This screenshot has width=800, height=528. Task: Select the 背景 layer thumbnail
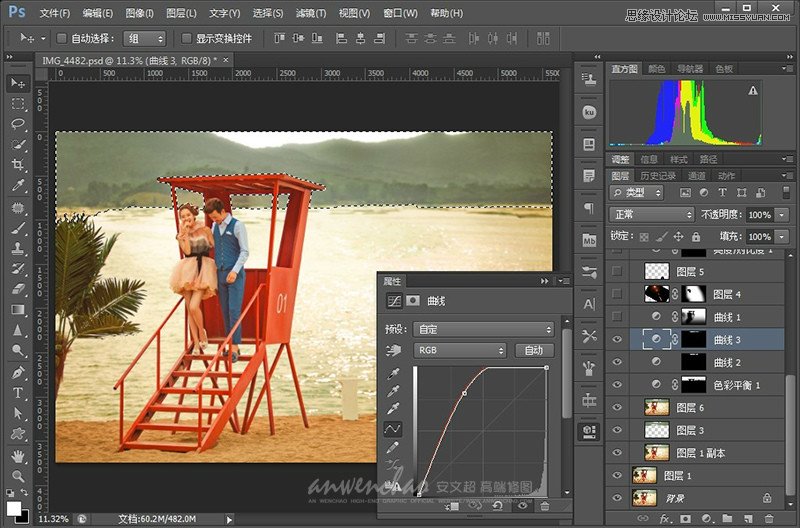tap(645, 497)
